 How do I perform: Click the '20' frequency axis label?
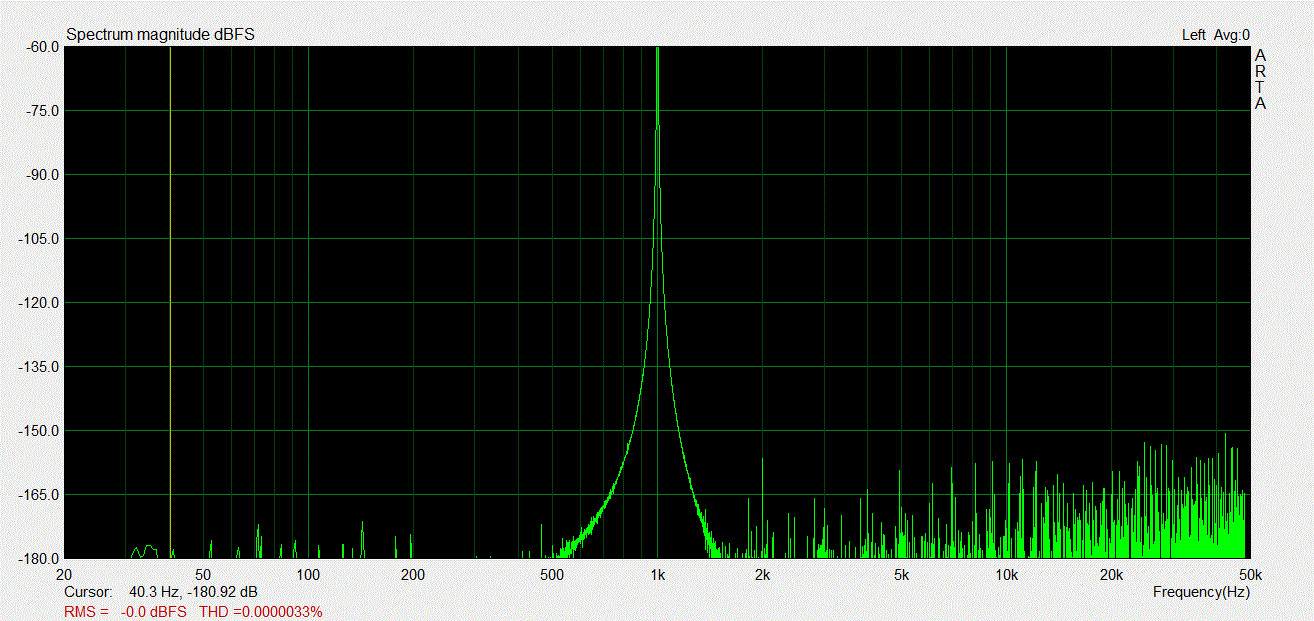point(64,575)
